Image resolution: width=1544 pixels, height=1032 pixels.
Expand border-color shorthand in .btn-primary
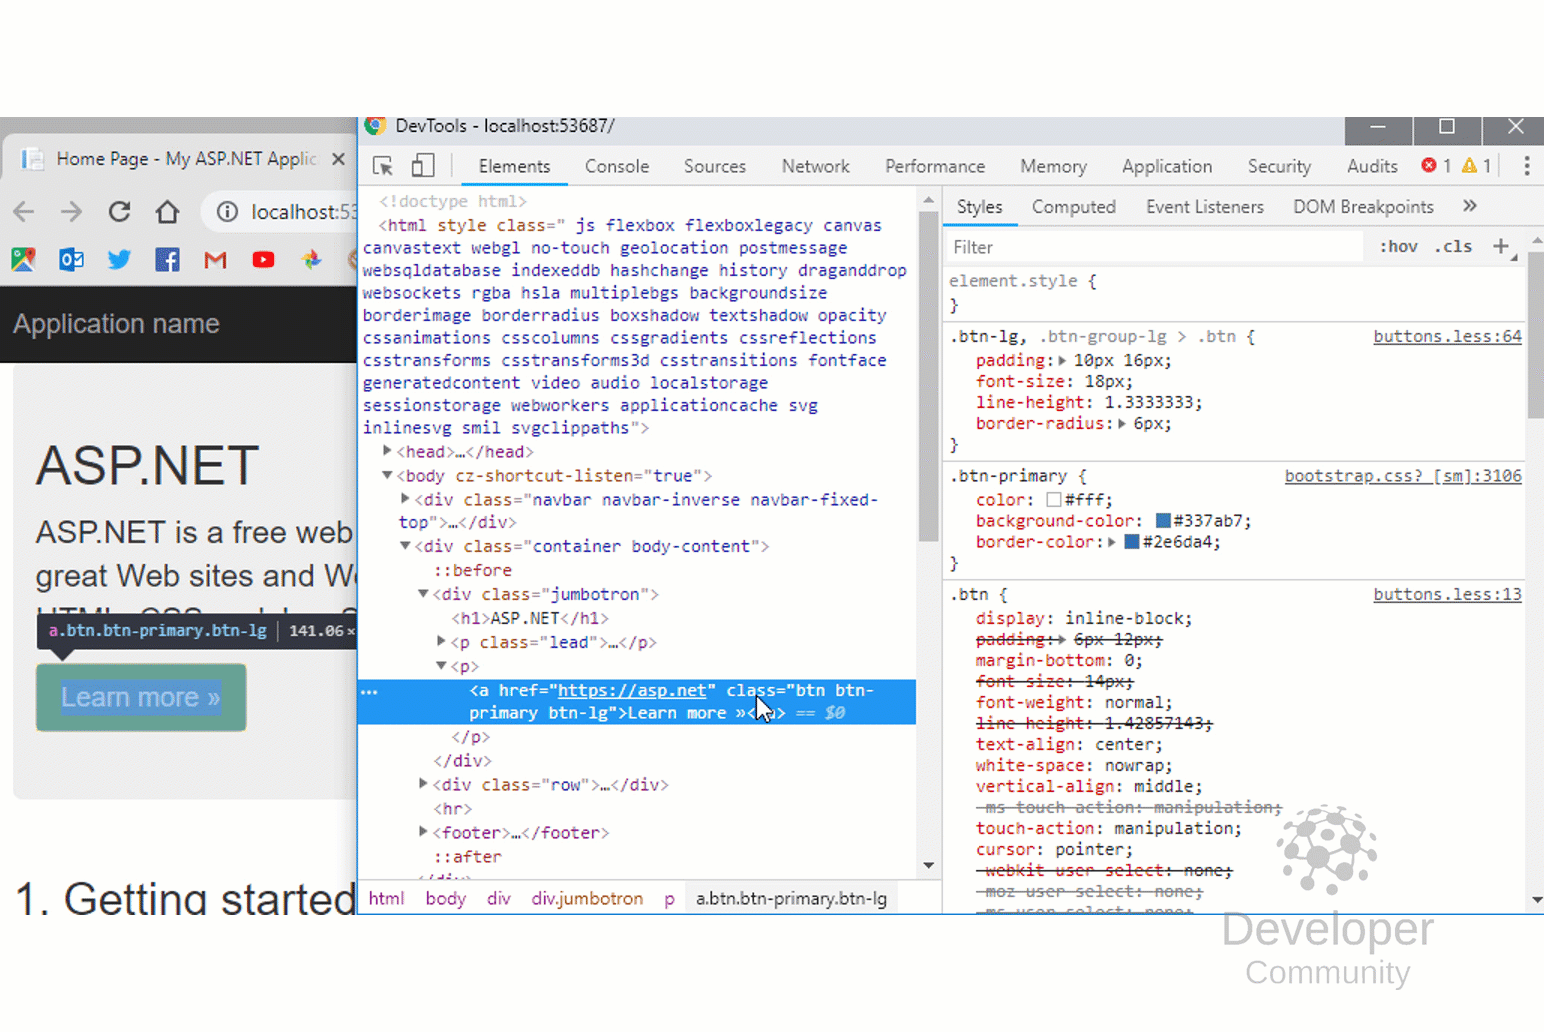pos(1112,542)
